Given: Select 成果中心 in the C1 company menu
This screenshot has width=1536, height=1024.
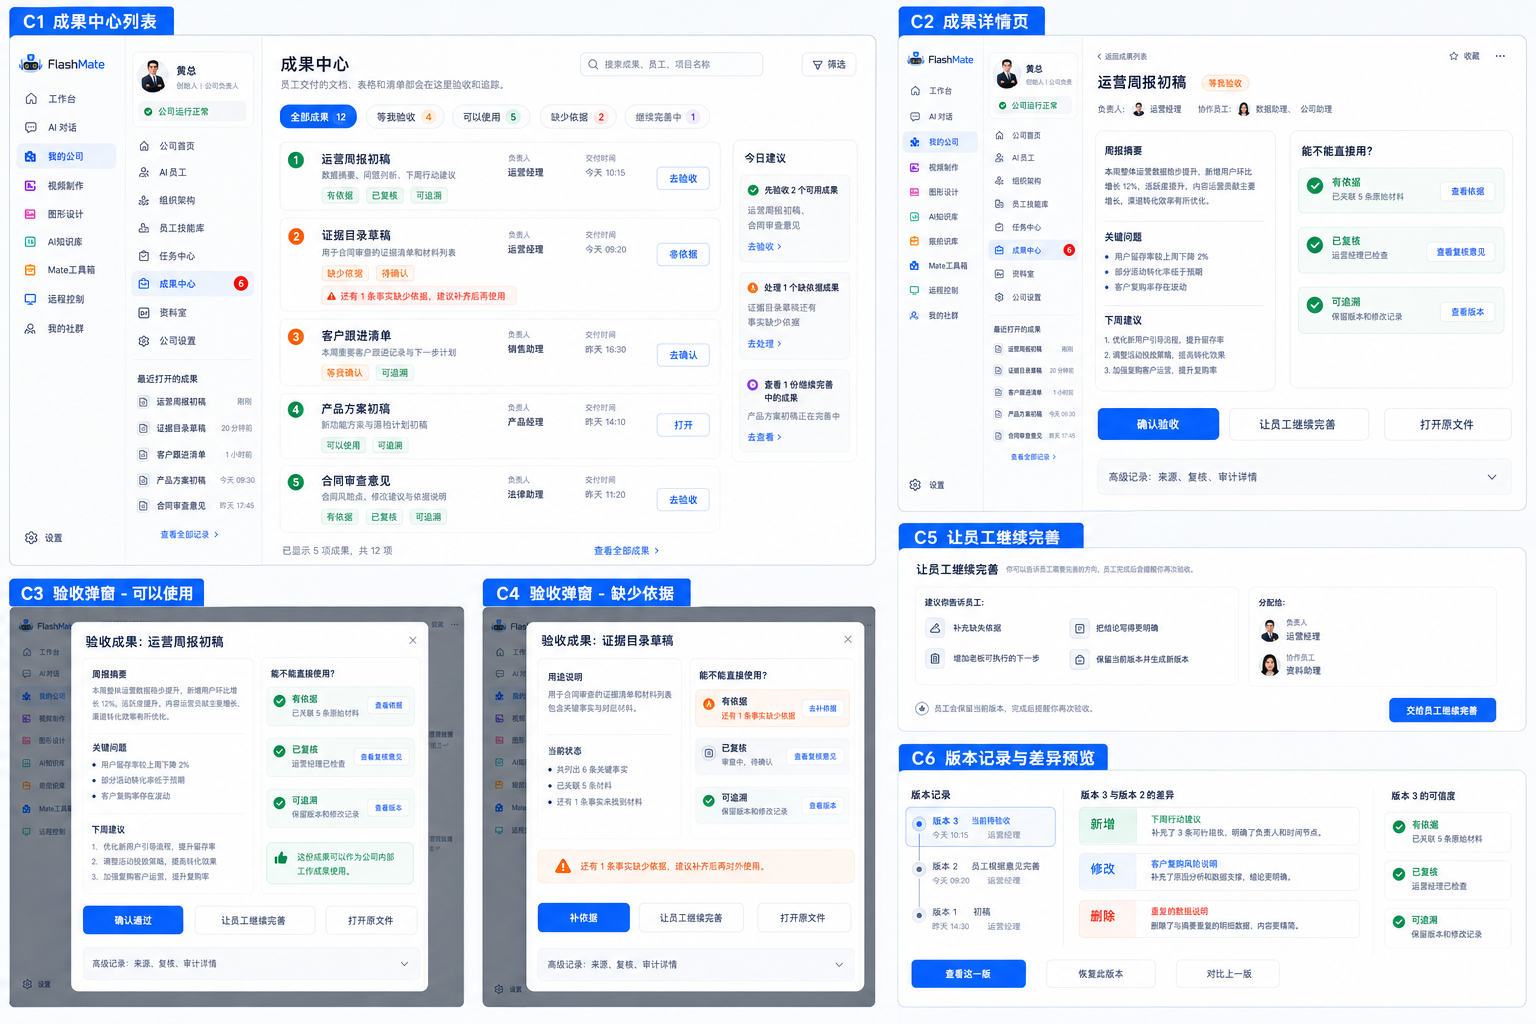Looking at the screenshot, I should (x=192, y=284).
